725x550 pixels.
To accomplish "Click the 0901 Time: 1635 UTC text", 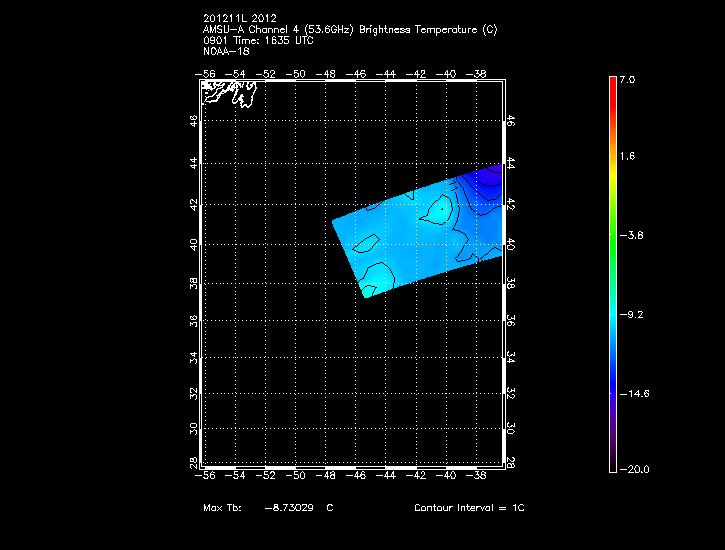I will 259,41.
